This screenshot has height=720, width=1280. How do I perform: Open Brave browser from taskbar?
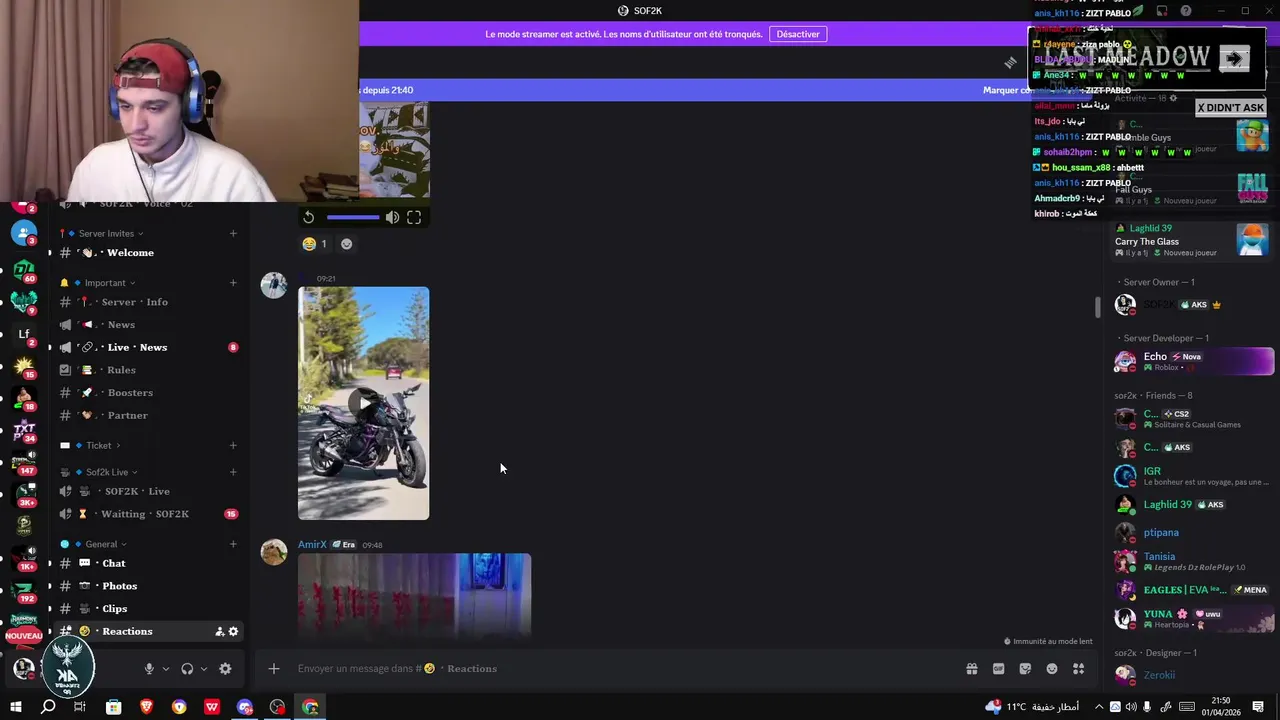click(147, 707)
